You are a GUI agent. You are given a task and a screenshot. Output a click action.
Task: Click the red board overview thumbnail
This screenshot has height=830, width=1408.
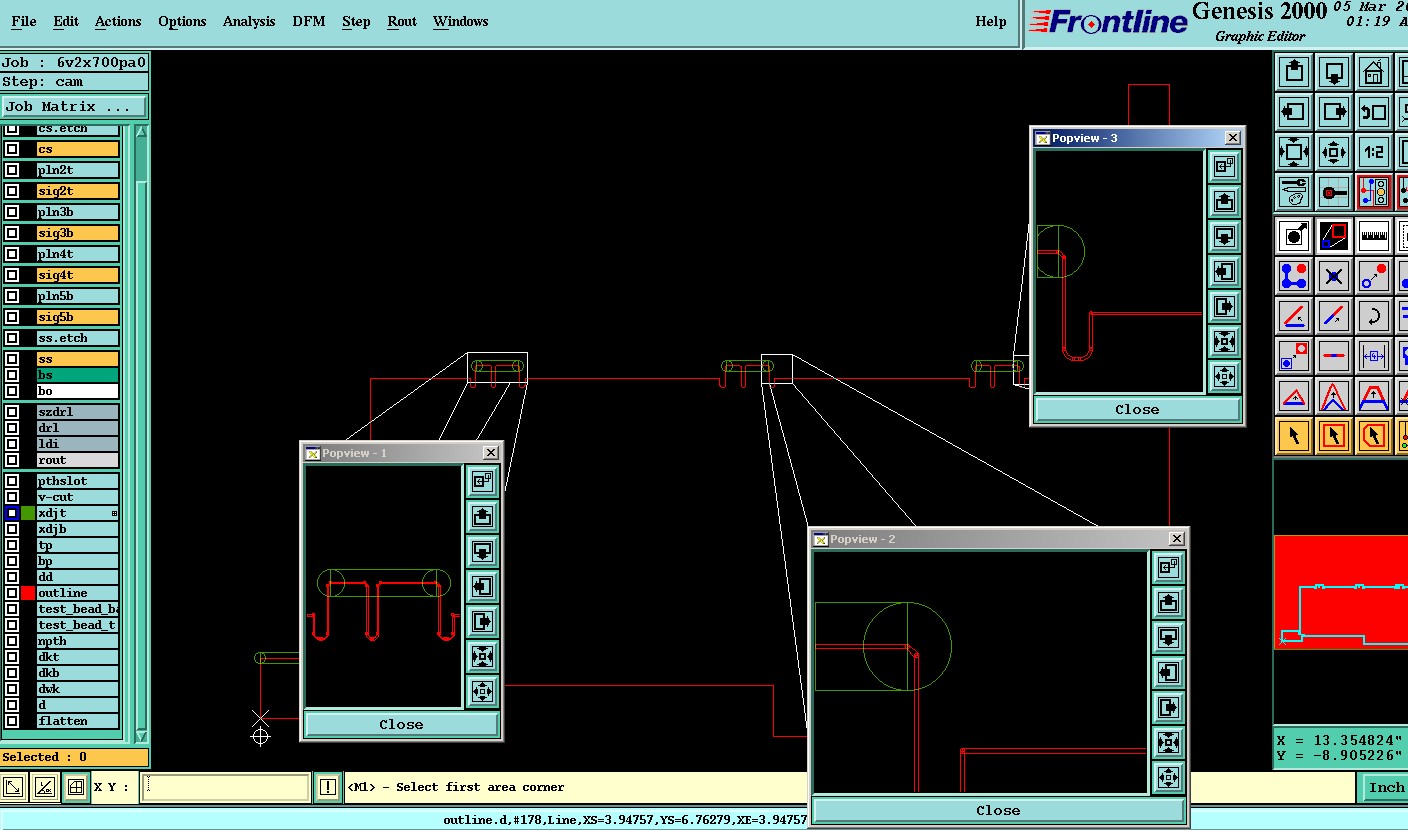point(1341,593)
